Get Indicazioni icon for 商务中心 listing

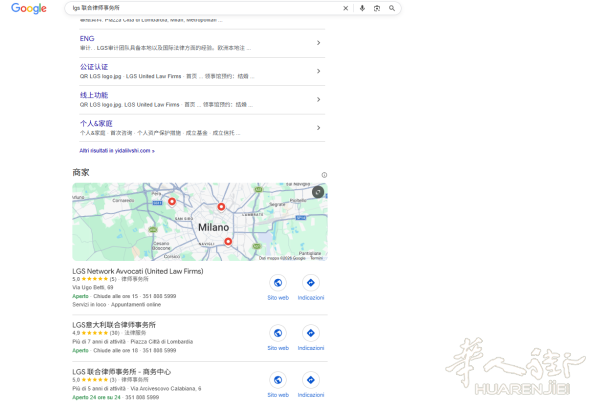tap(311, 380)
